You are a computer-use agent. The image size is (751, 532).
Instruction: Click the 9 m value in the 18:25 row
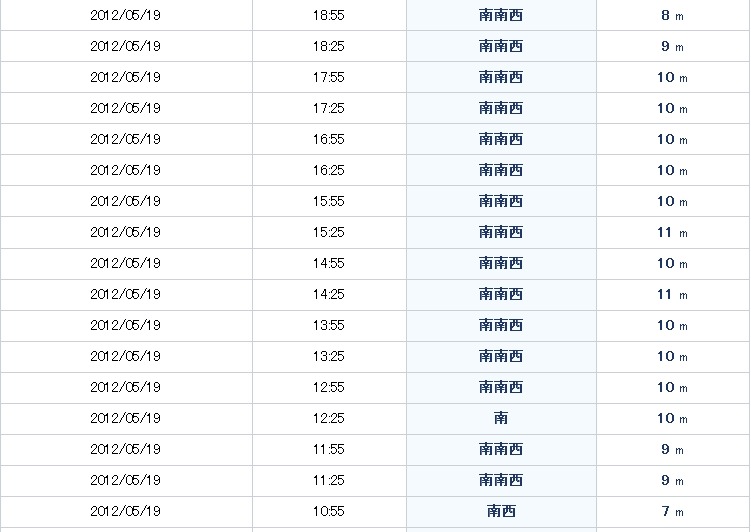(672, 46)
